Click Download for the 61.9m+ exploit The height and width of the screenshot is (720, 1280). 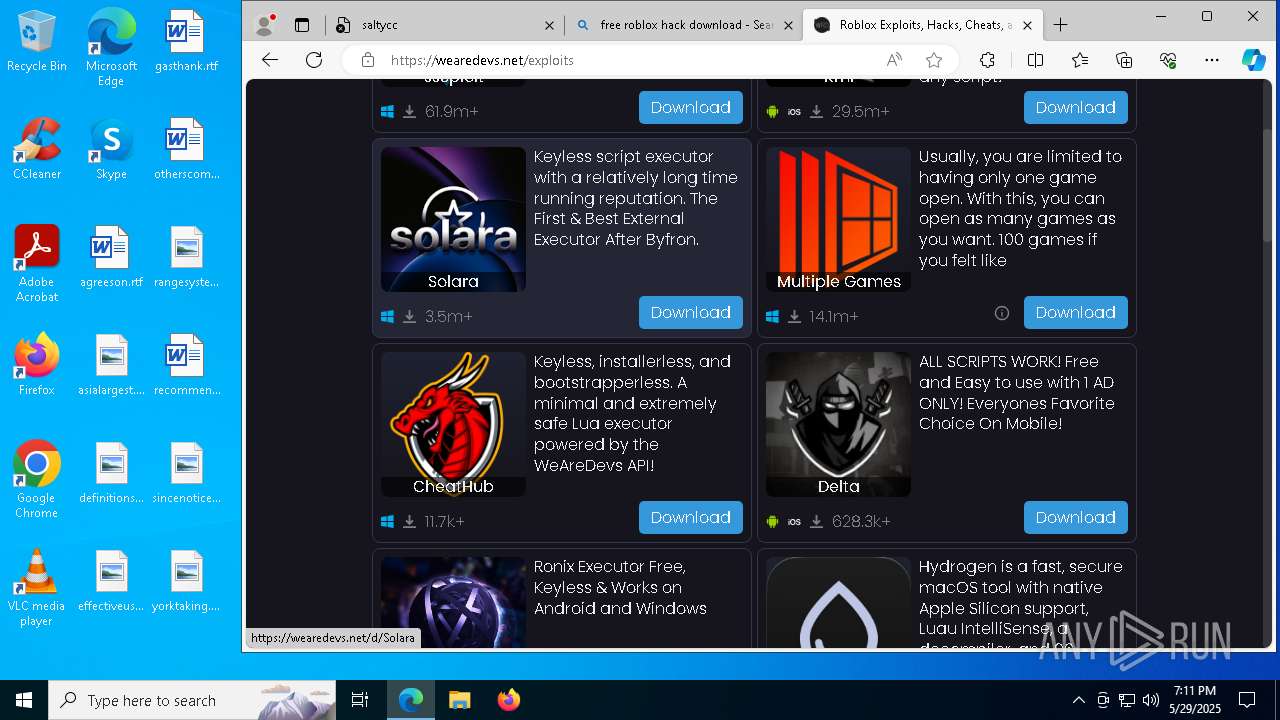click(x=691, y=107)
